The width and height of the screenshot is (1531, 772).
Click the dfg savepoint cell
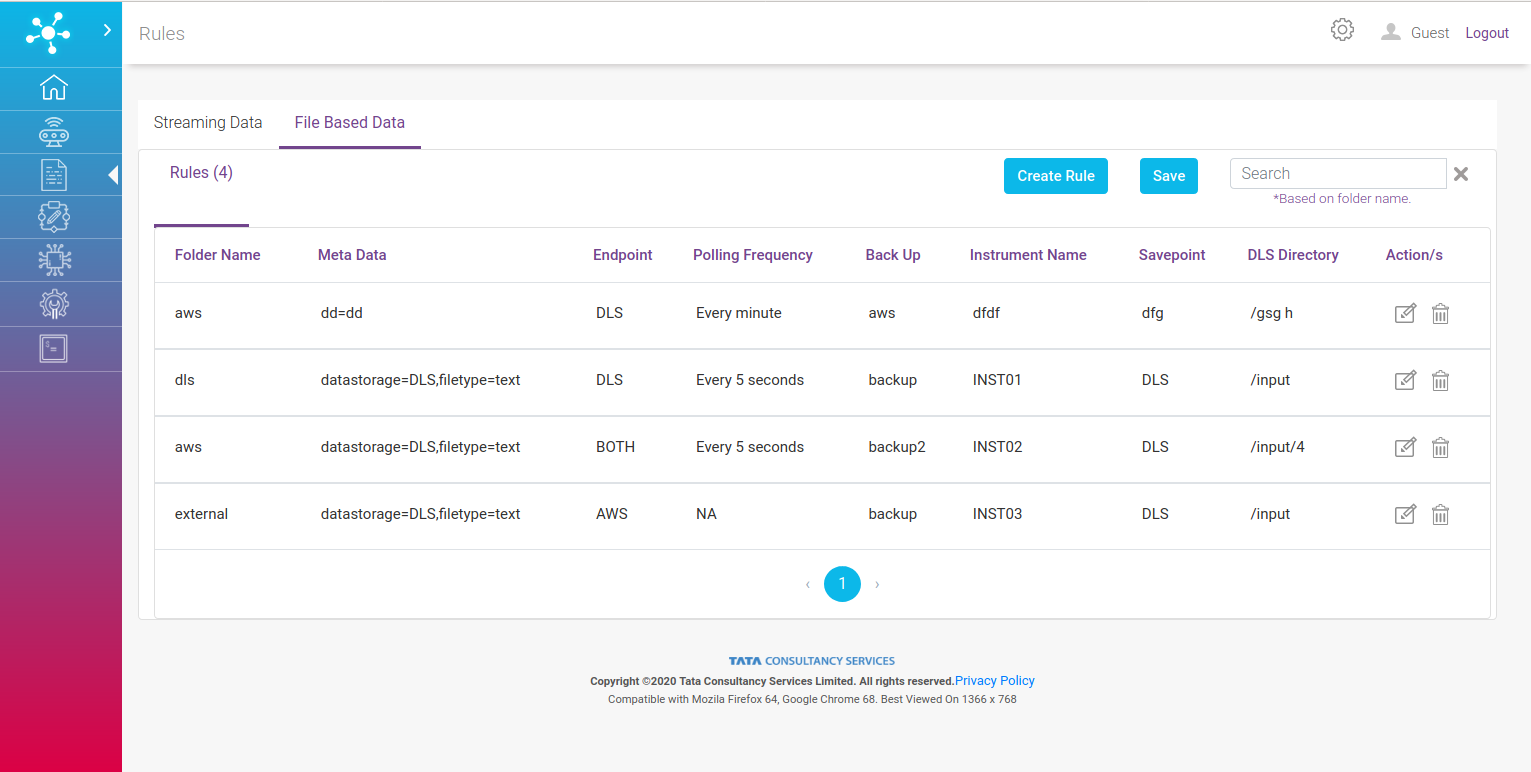point(1153,313)
